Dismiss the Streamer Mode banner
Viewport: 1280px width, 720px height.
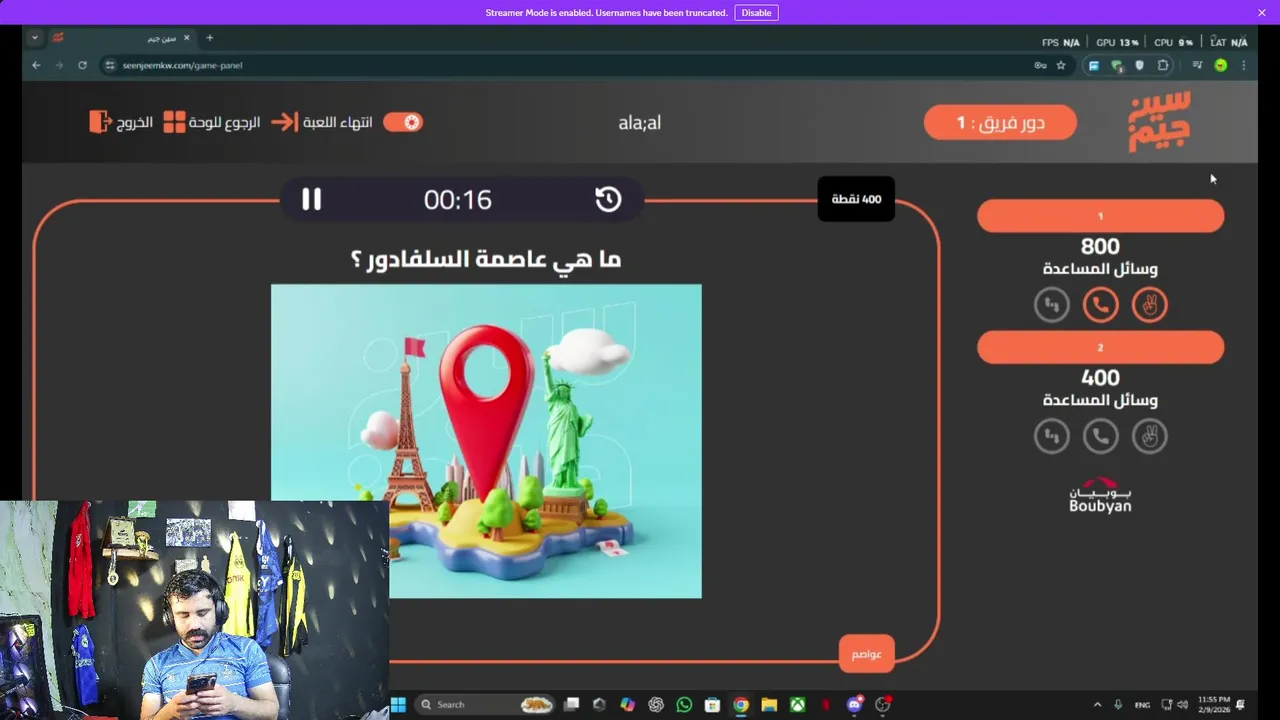pos(1262,12)
